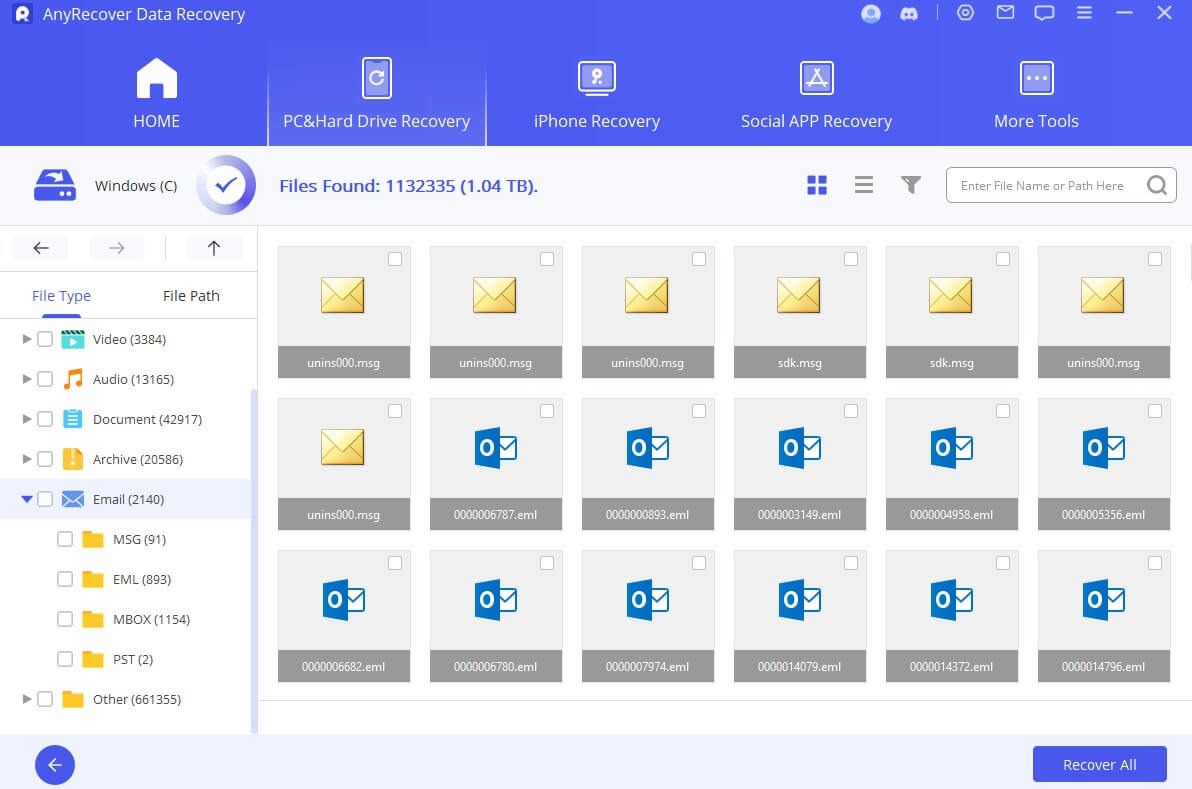Open the Discord community icon
This screenshot has height=789, width=1192.
click(909, 13)
